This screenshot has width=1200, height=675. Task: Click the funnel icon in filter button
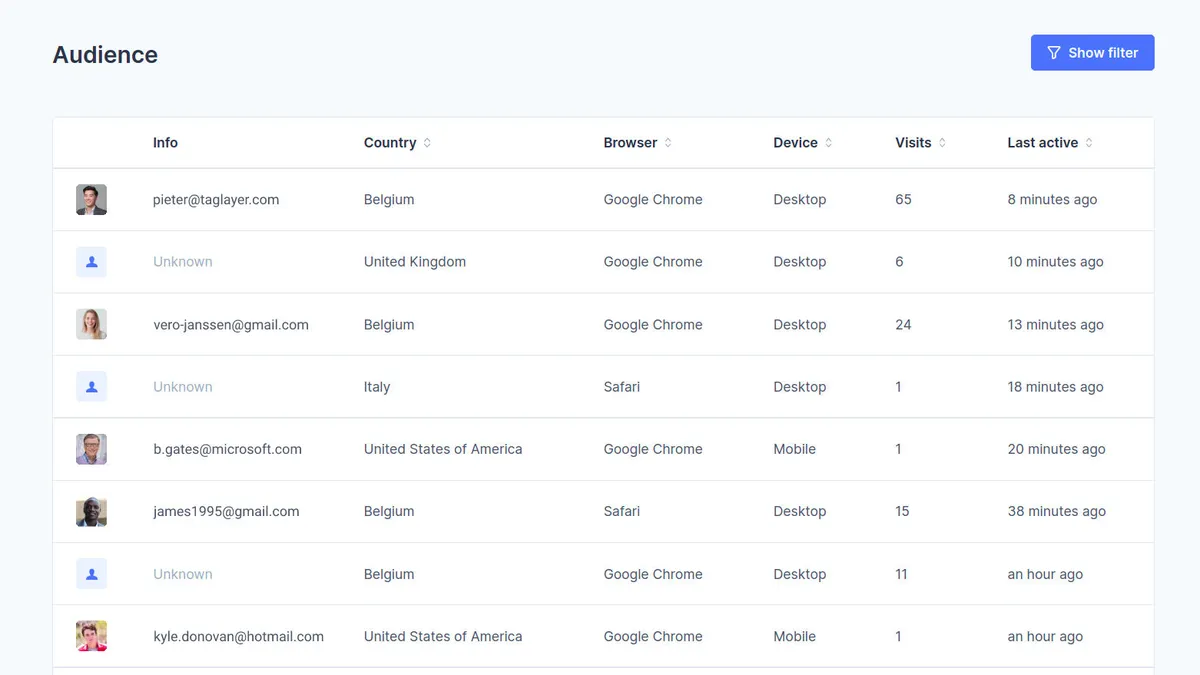click(1053, 53)
